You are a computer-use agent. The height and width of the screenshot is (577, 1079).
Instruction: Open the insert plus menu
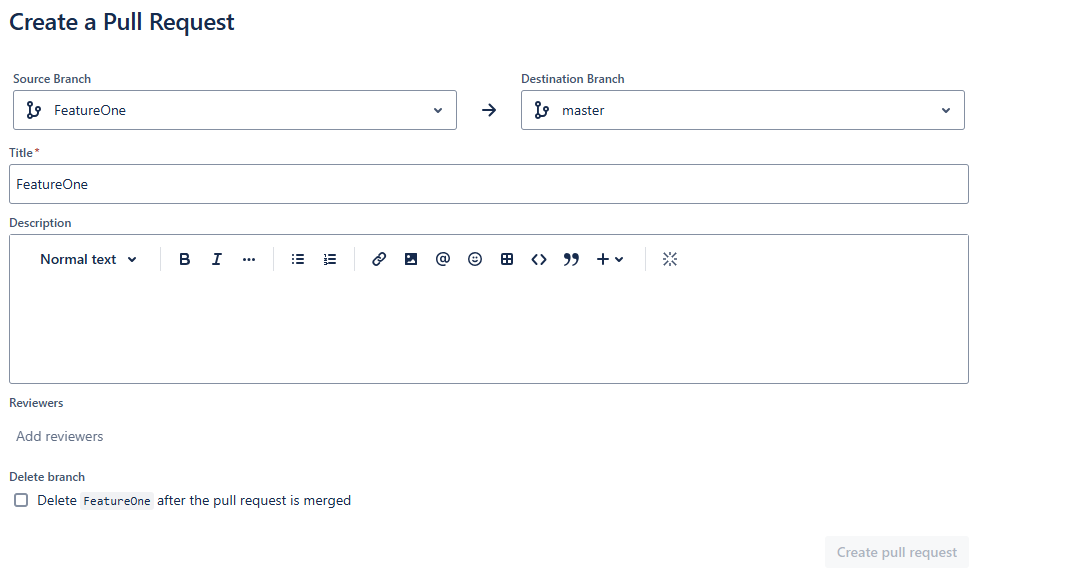pos(610,259)
